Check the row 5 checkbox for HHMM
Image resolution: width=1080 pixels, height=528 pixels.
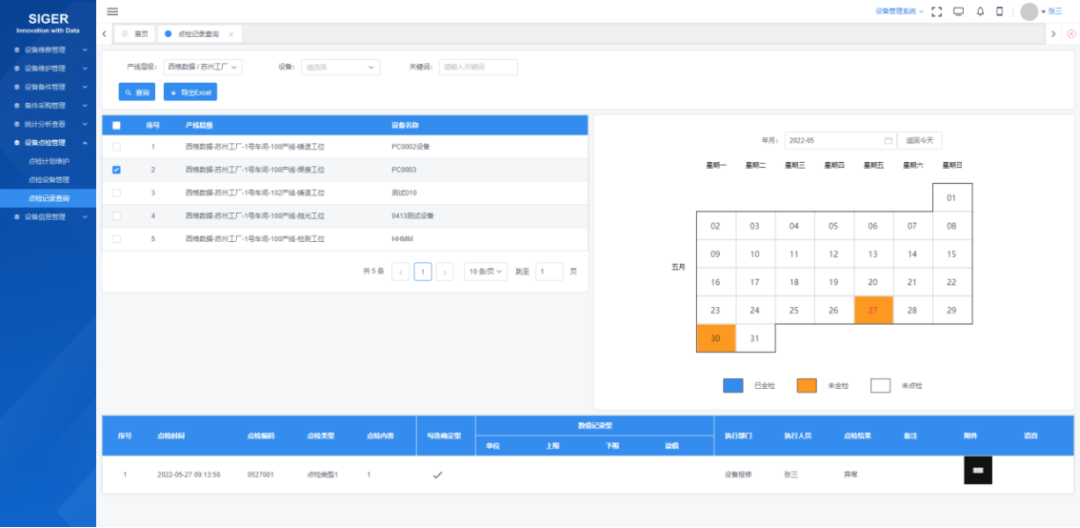116,239
